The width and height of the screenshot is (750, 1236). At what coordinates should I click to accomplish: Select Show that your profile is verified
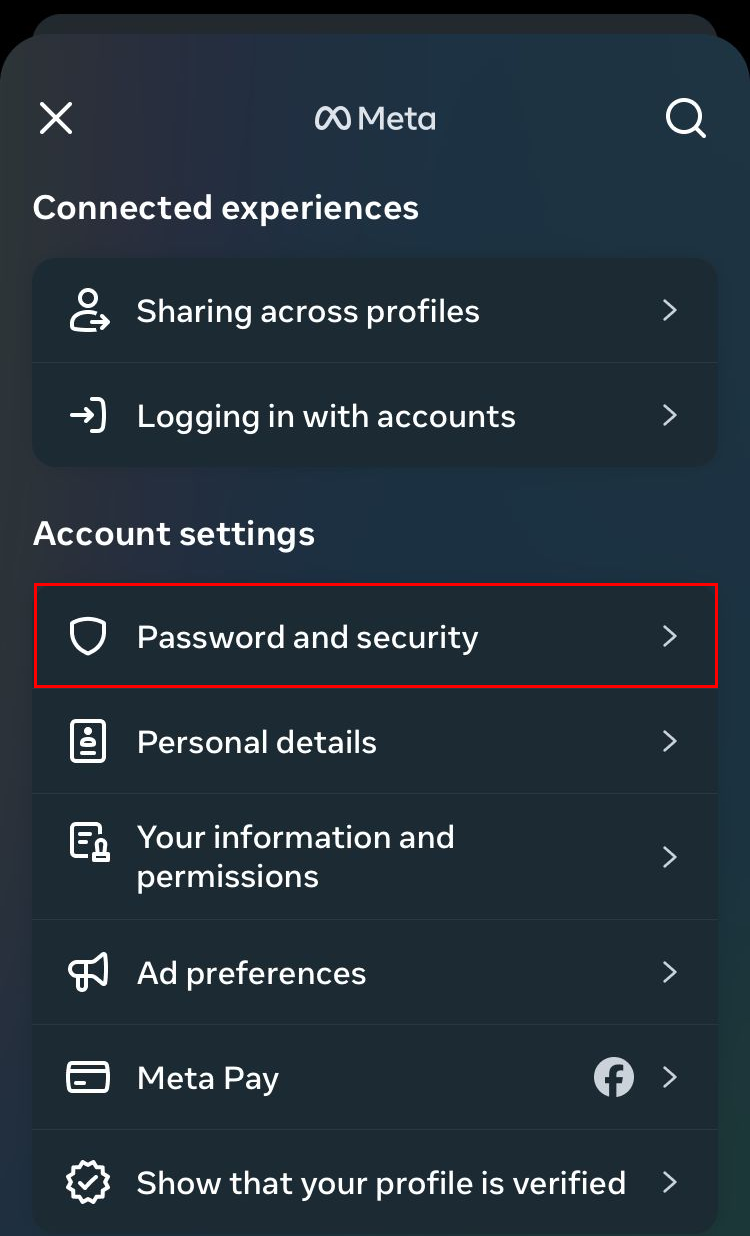point(381,1183)
